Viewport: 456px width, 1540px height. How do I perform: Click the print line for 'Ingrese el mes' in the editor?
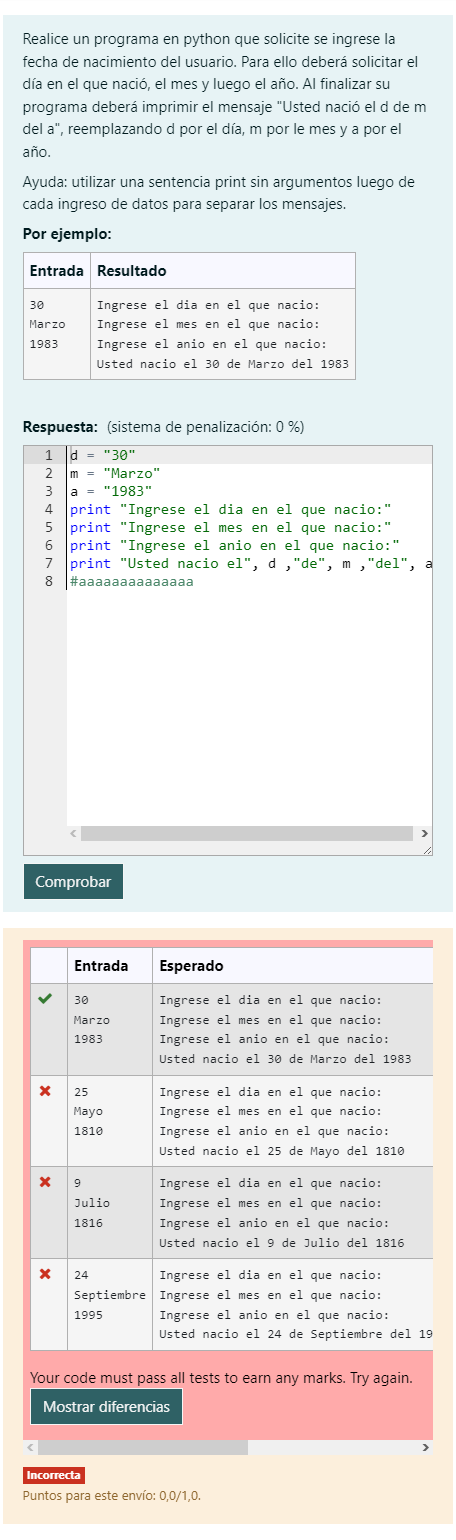[x=231, y=527]
